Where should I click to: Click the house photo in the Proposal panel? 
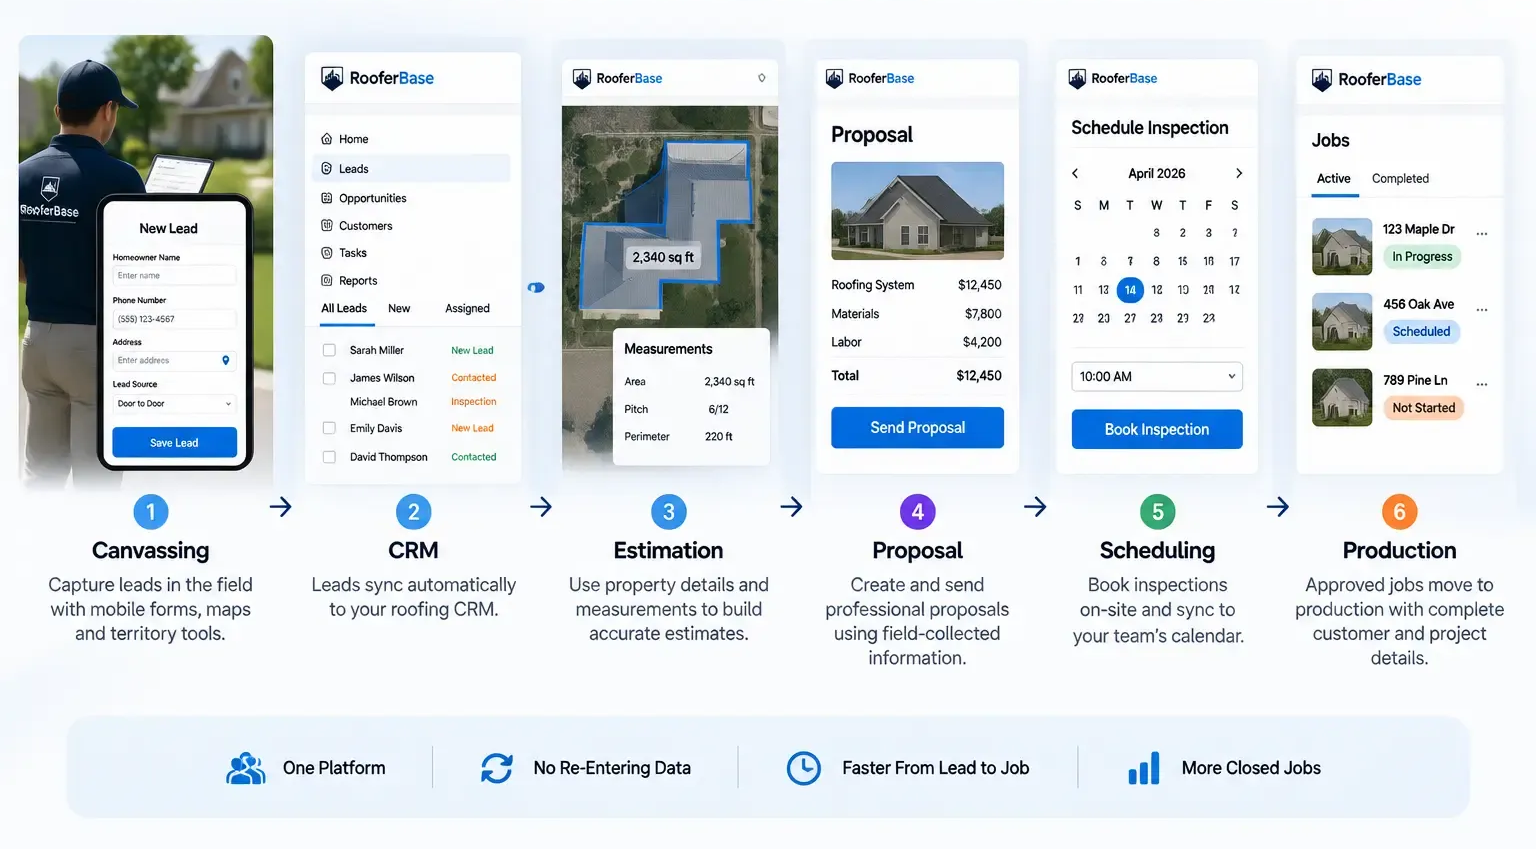click(x=917, y=211)
